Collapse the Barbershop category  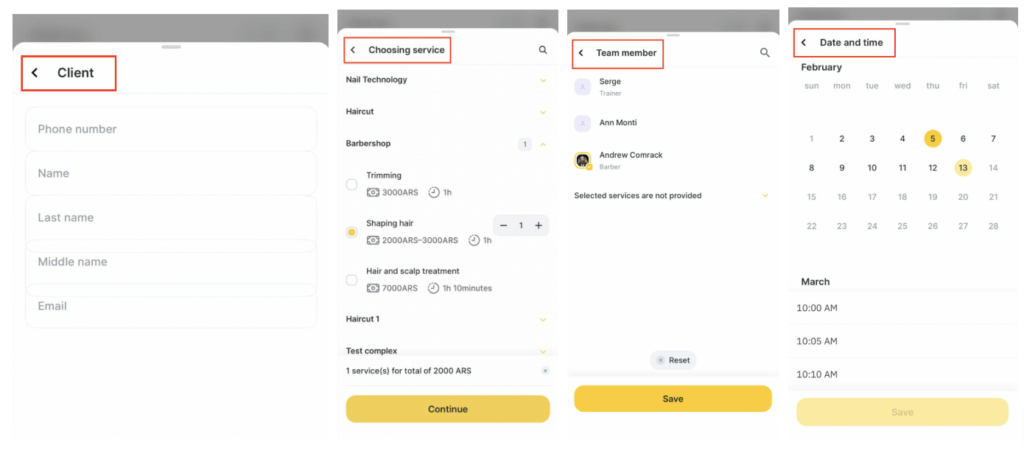click(x=543, y=144)
